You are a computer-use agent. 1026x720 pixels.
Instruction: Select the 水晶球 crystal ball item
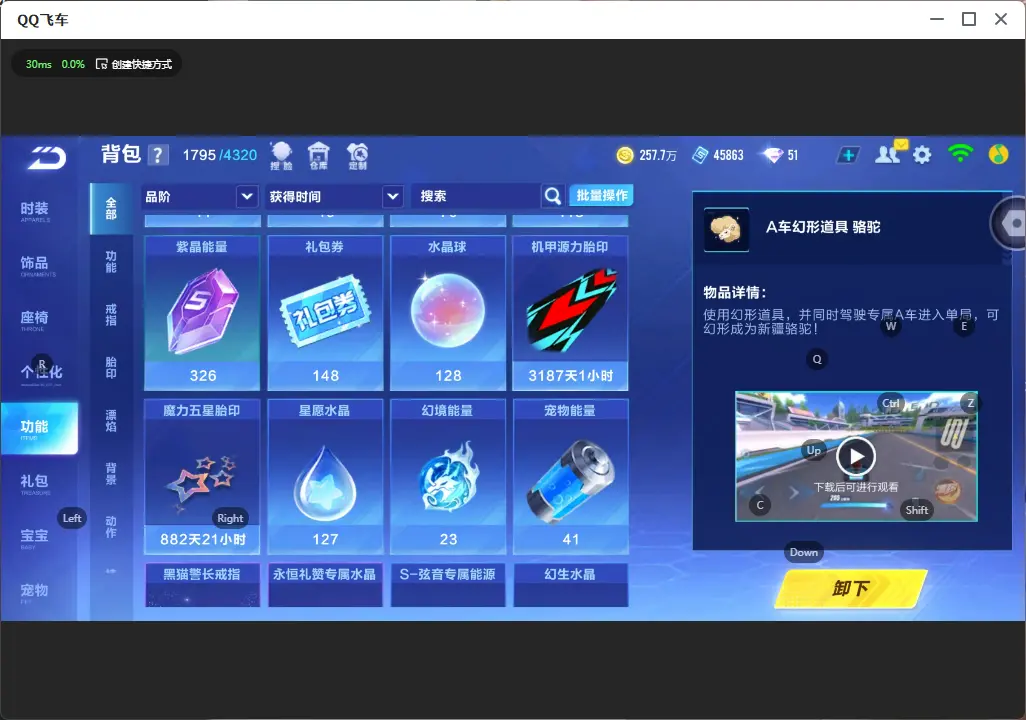pos(448,313)
